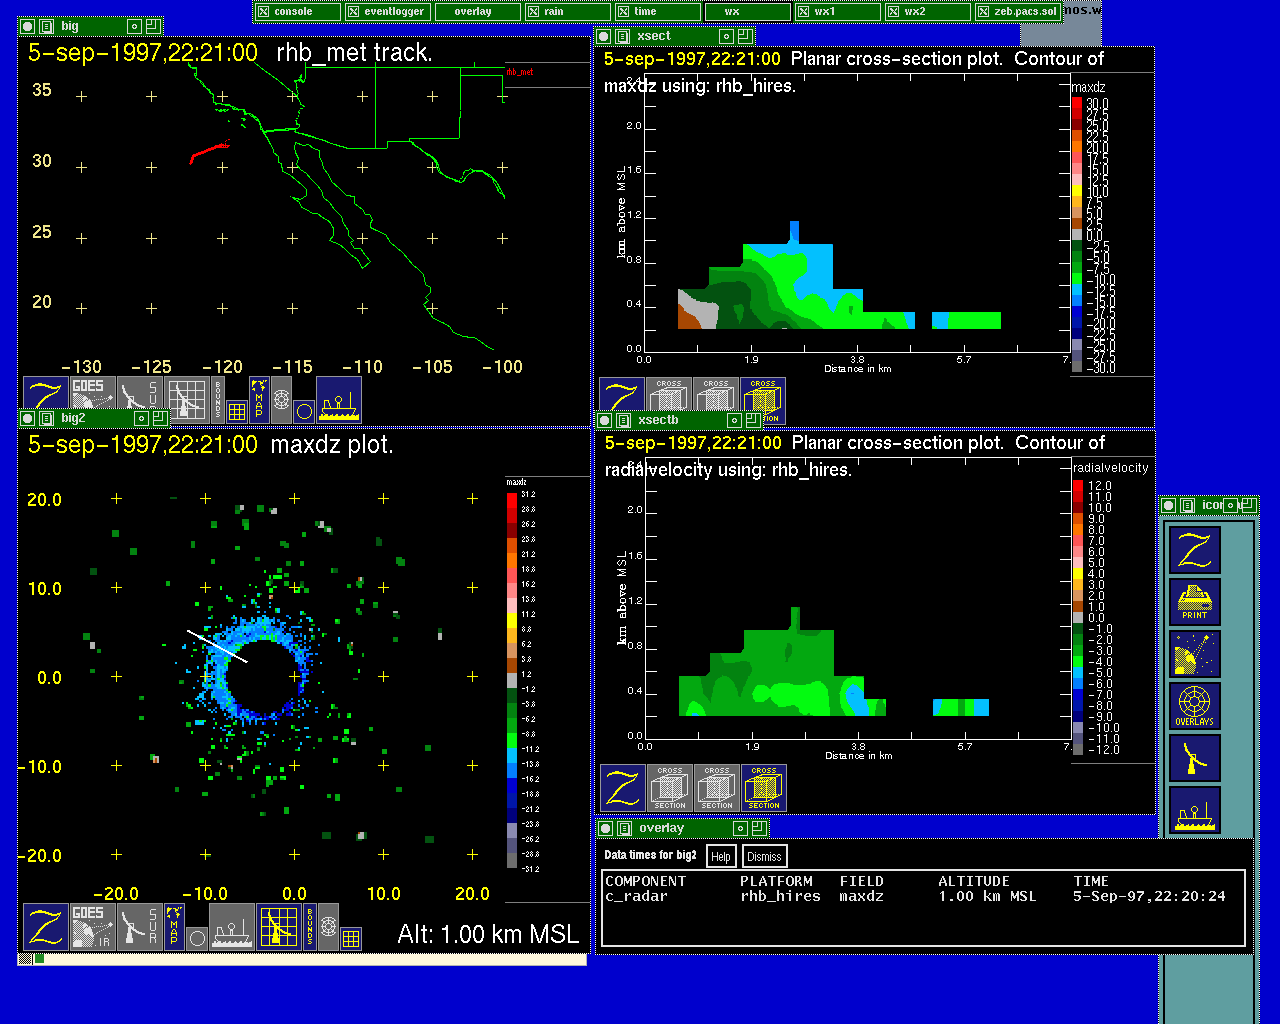Open Overlays from the right icon panel

tap(1194, 706)
